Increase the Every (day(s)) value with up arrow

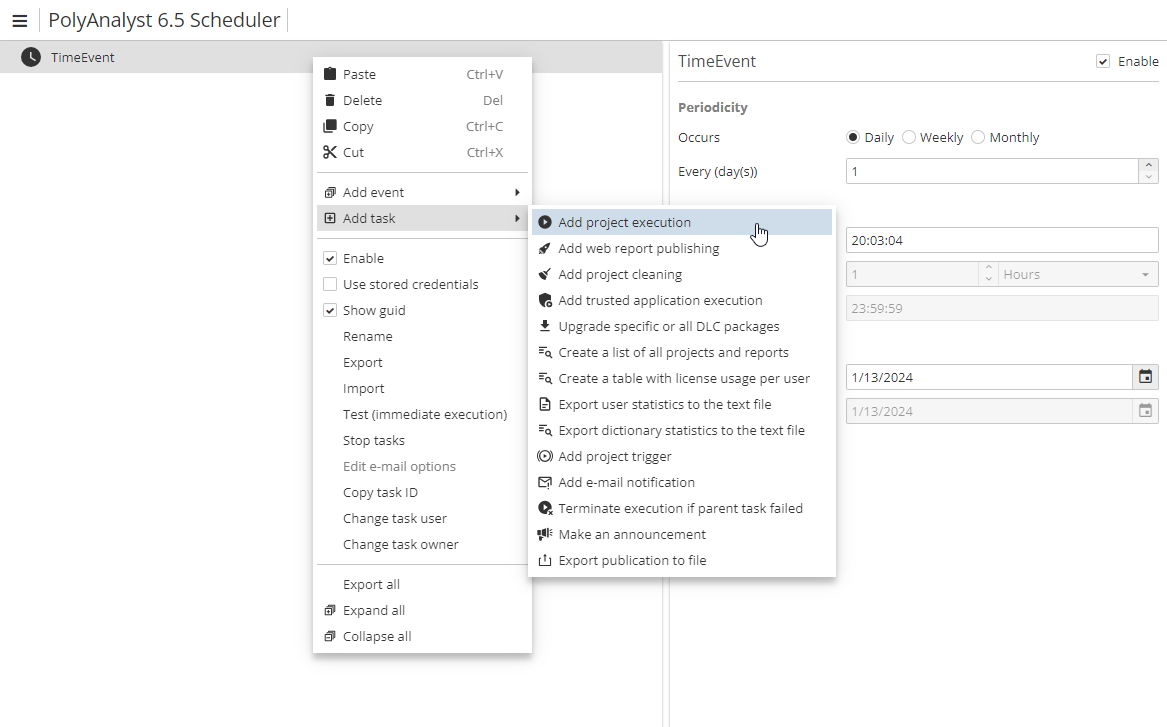1149,165
